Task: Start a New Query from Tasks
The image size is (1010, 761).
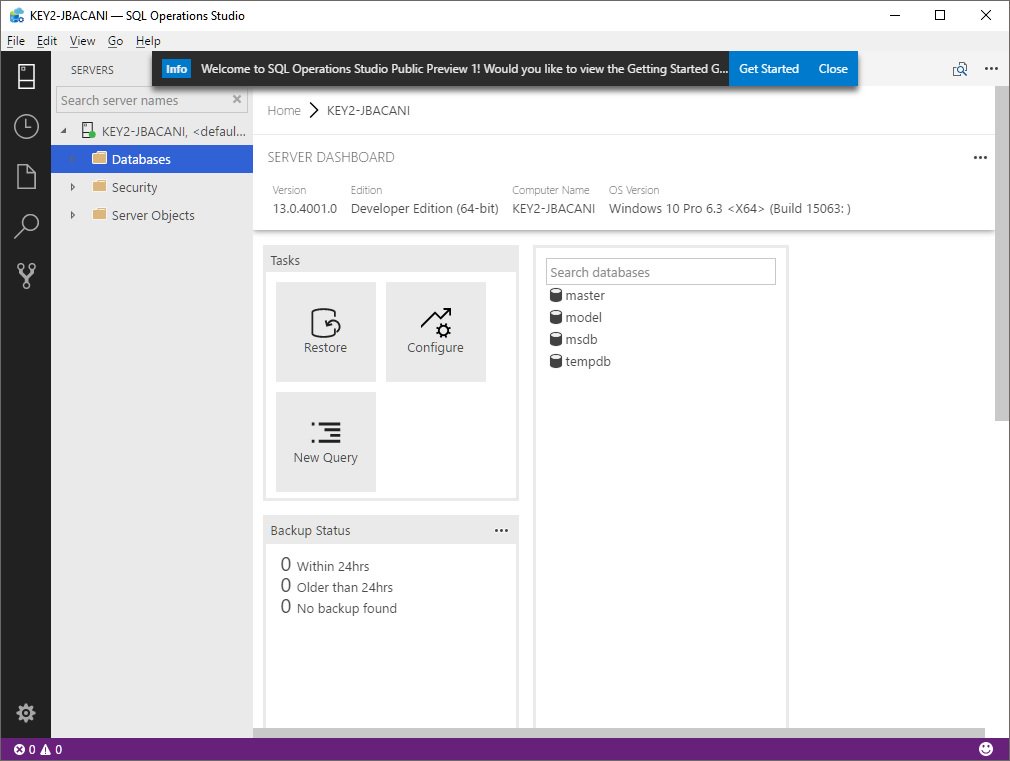Action: (325, 442)
